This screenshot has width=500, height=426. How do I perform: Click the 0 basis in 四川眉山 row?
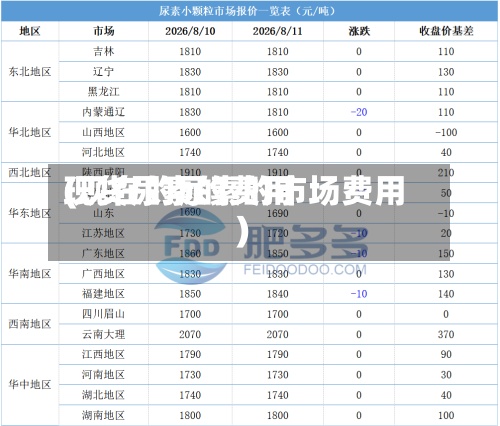(446, 314)
